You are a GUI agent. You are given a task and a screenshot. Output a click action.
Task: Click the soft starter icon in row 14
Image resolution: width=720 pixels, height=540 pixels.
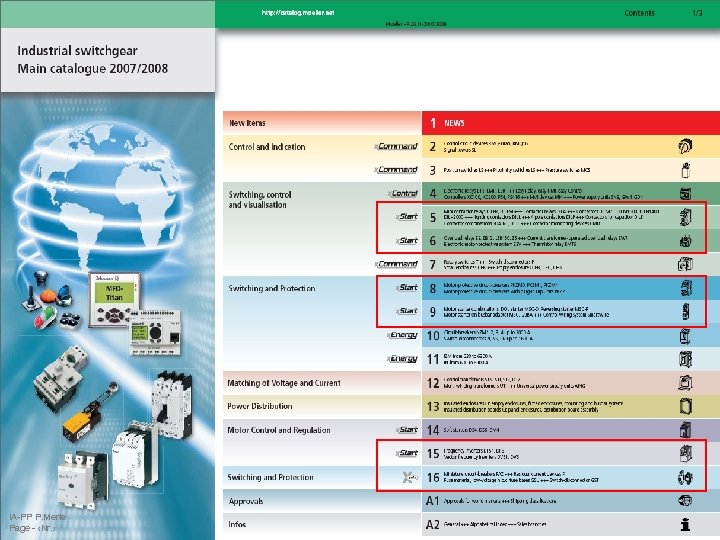point(686,430)
